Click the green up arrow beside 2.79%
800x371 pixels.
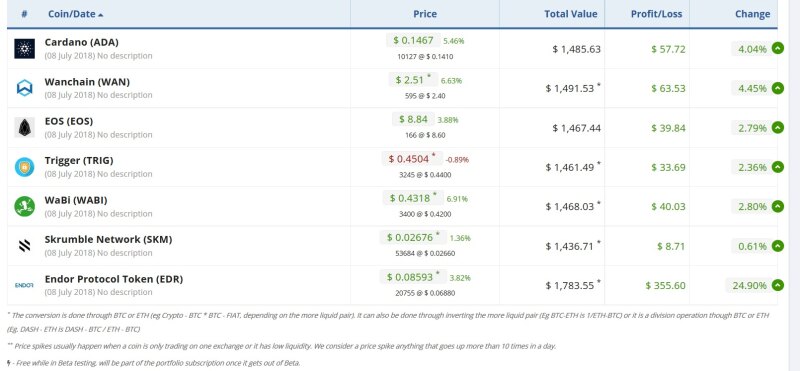[778, 128]
